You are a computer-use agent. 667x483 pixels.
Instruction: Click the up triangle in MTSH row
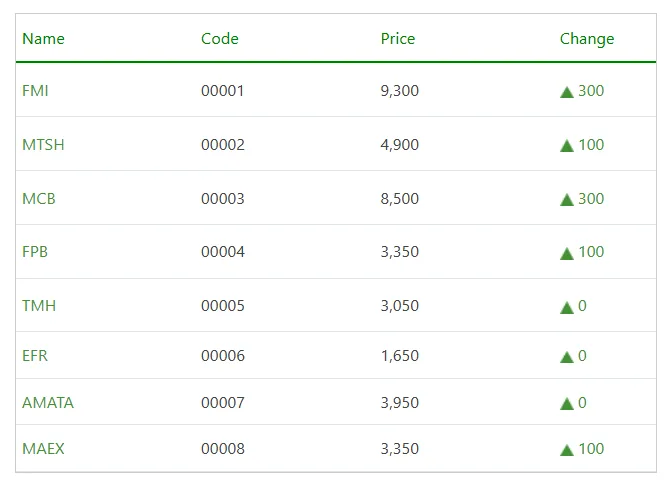point(567,146)
